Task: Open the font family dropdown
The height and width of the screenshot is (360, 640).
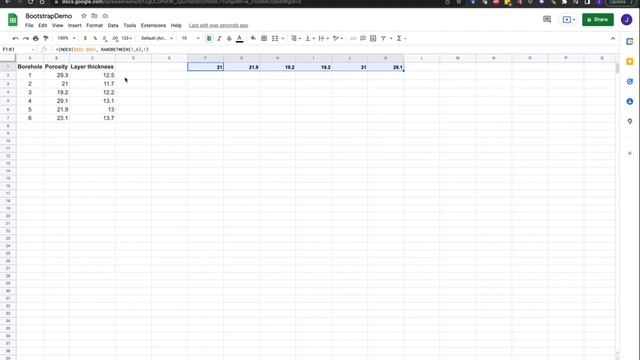Action: click(x=157, y=38)
